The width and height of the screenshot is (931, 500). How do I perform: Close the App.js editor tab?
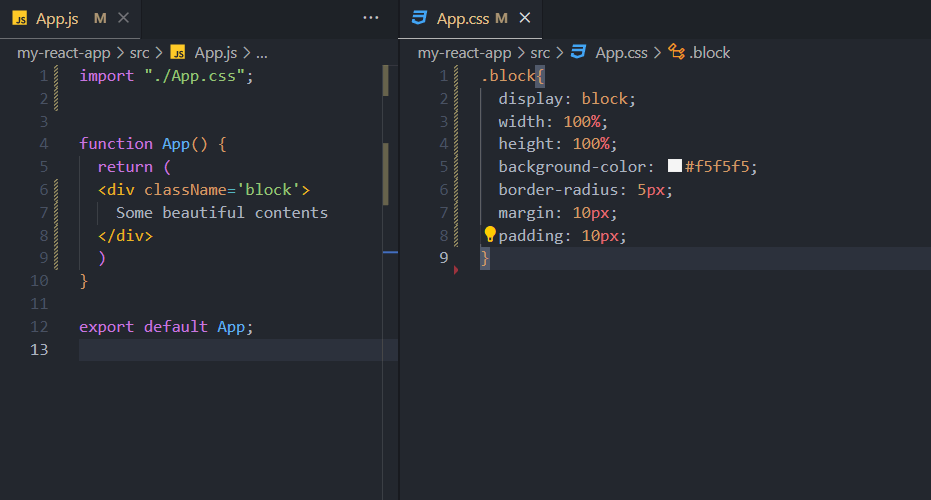point(123,18)
